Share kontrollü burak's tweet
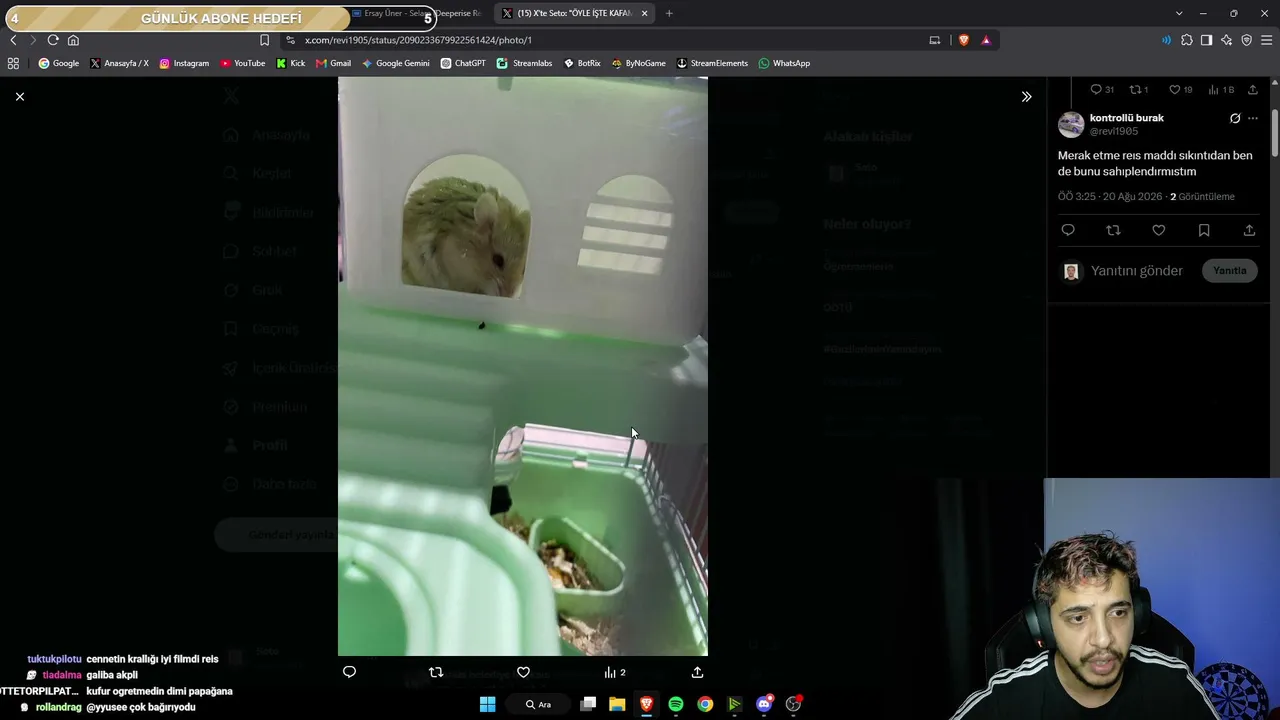Viewport: 1280px width, 720px height. coord(1249,230)
